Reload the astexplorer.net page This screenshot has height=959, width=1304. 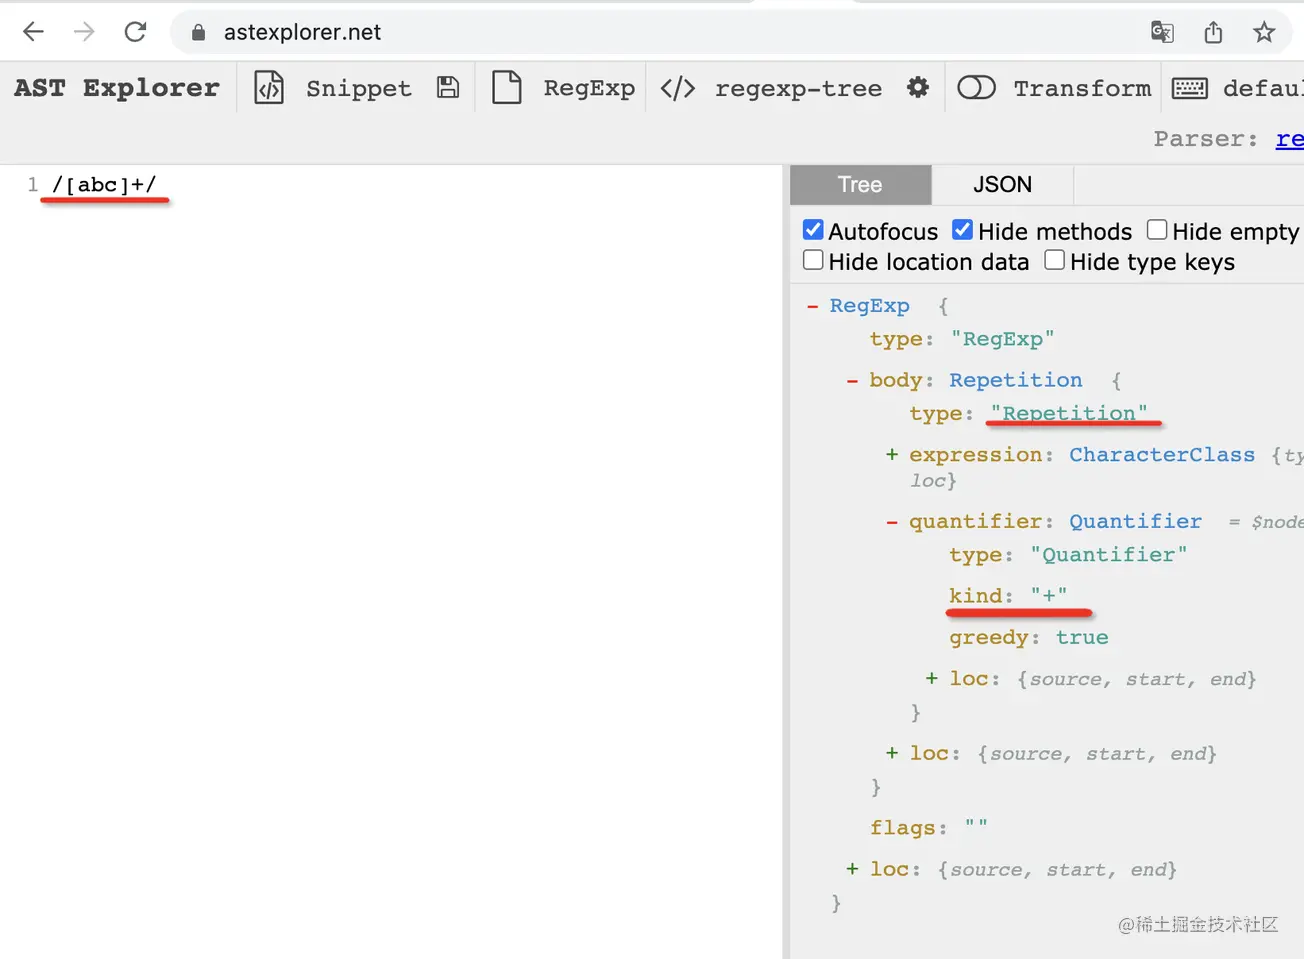[135, 32]
